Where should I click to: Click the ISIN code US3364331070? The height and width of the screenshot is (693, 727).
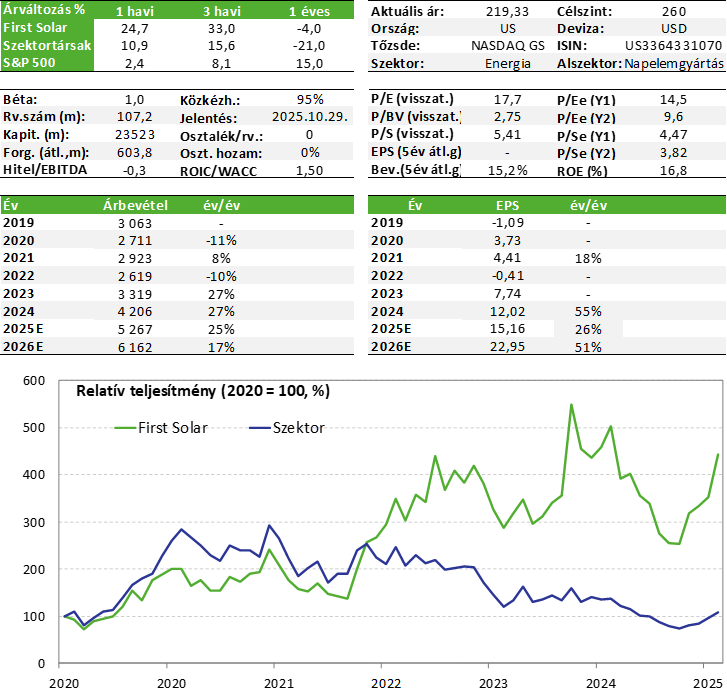(x=674, y=45)
